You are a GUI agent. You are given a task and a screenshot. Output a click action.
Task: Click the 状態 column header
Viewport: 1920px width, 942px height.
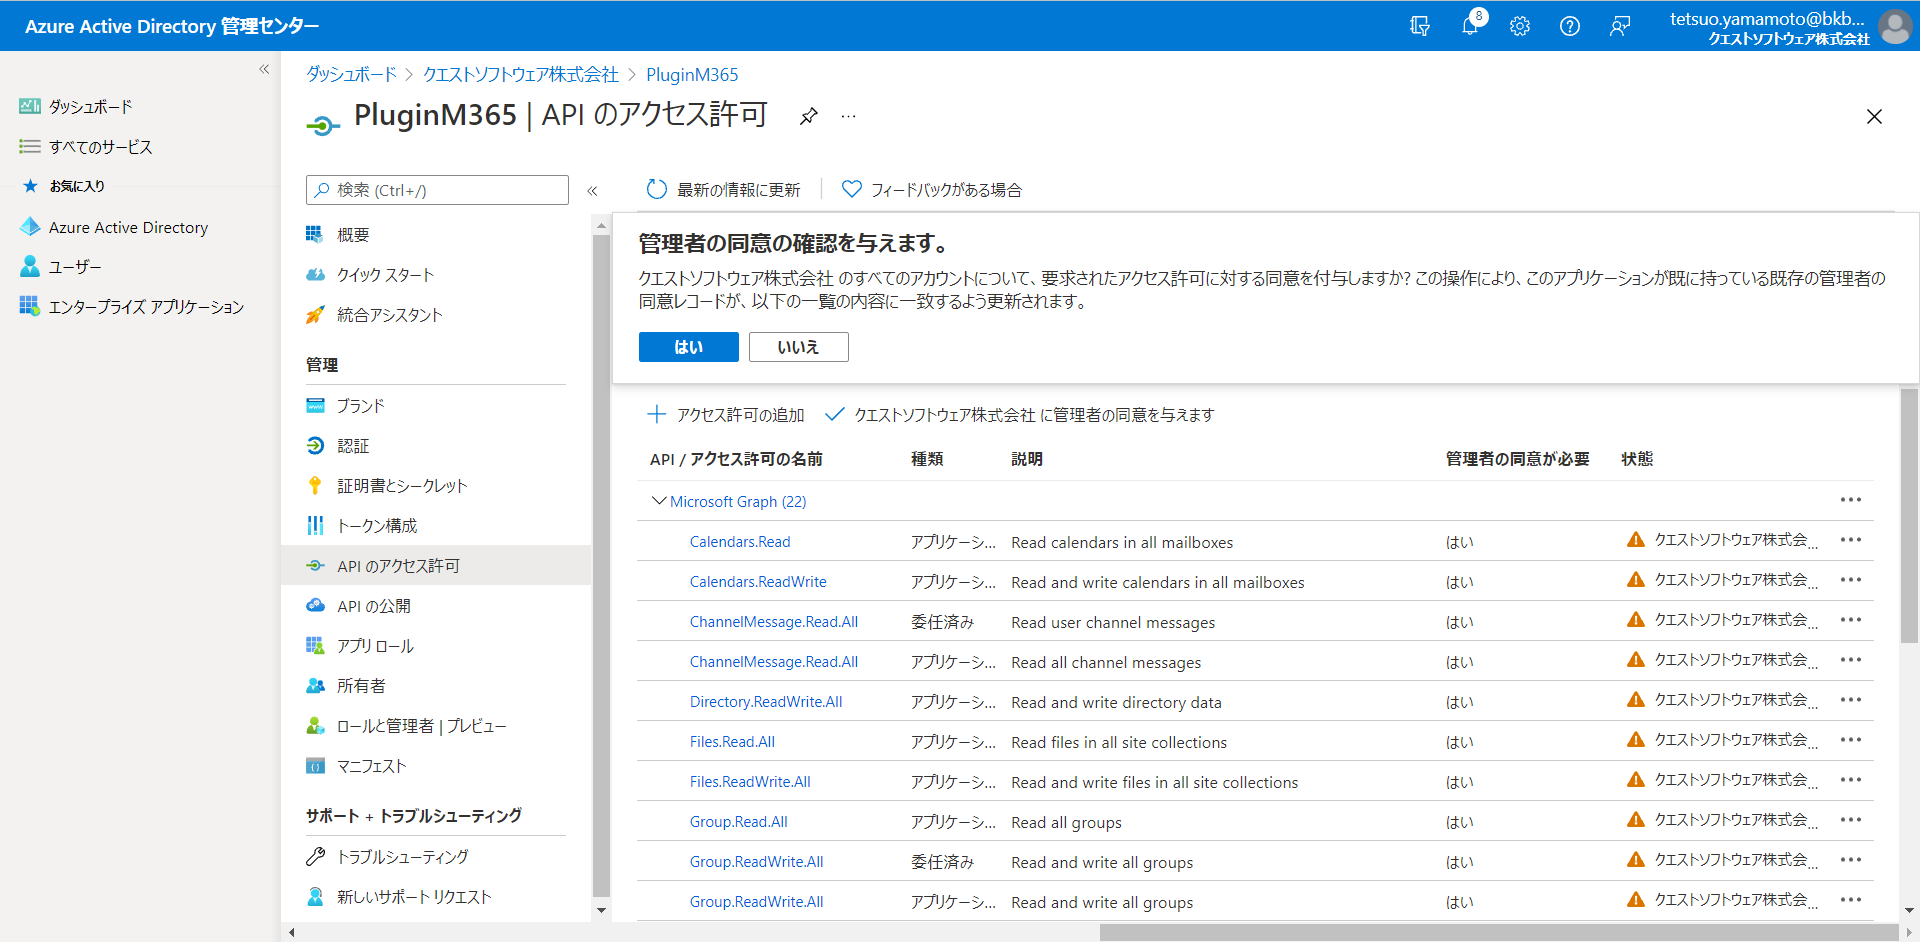(1637, 458)
